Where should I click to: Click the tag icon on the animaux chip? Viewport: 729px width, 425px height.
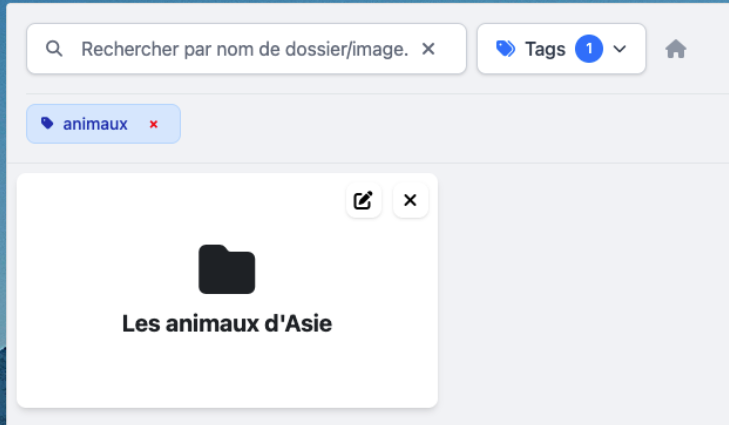tap(47, 124)
